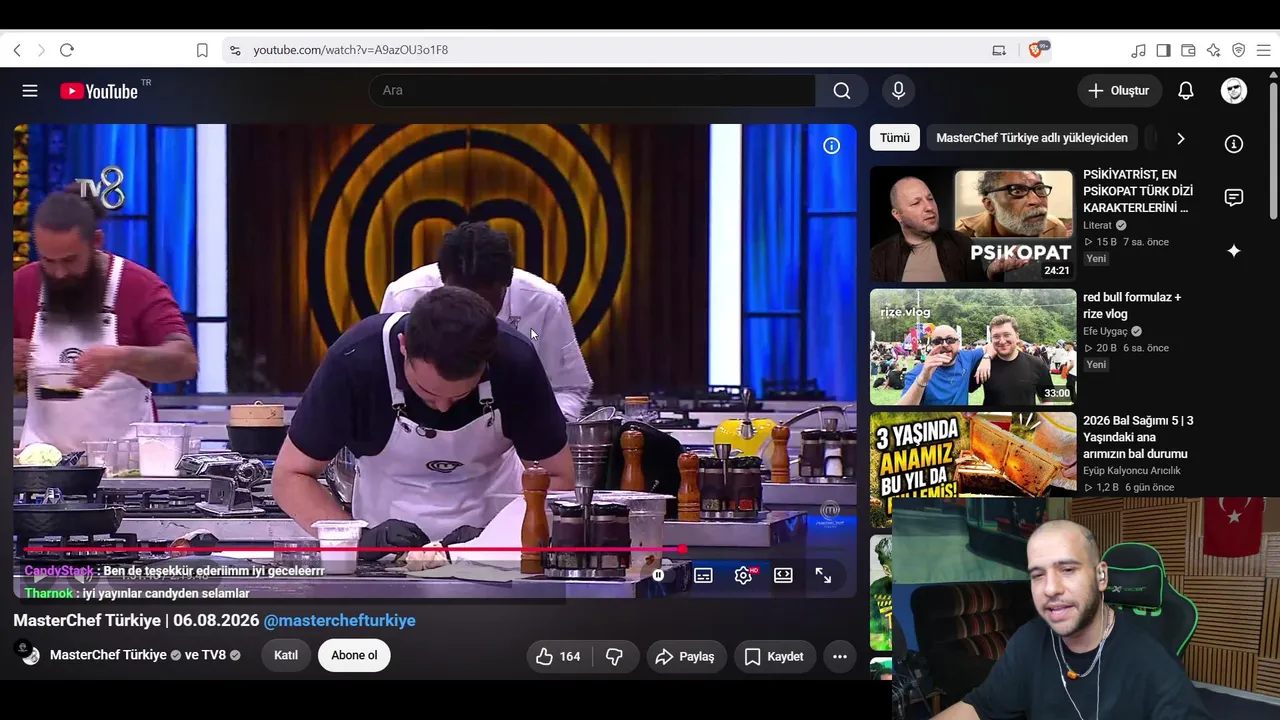This screenshot has width=1280, height=720.
Task: Click the Oluştur create button
Action: (1120, 91)
